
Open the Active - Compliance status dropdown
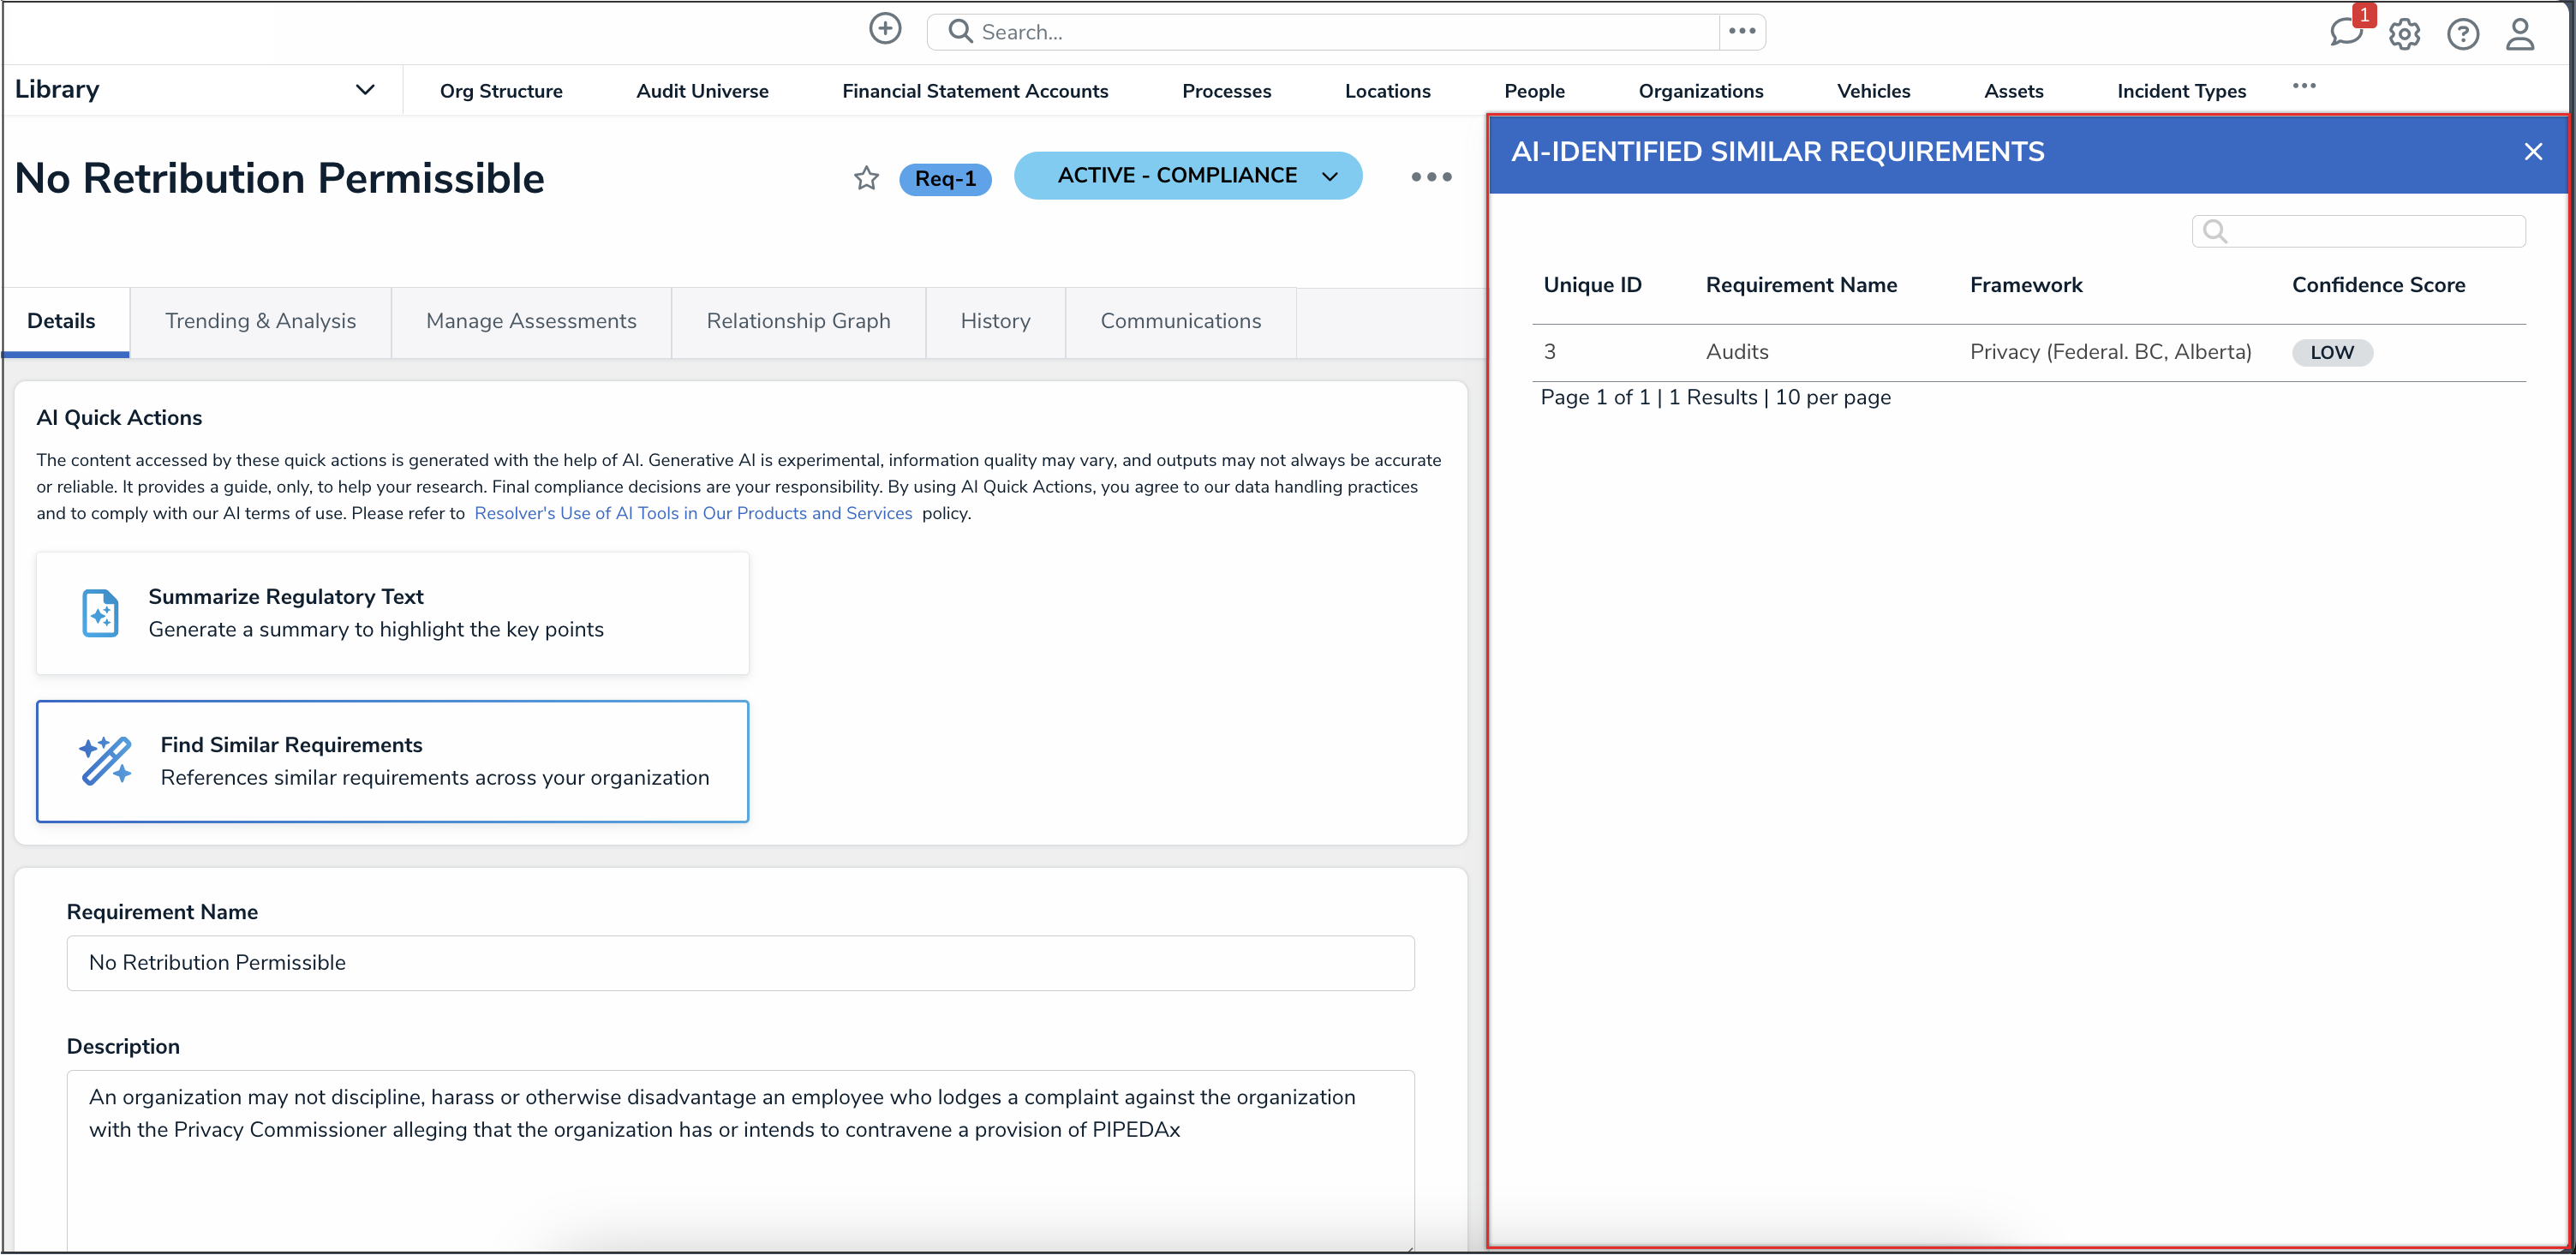coord(1187,176)
